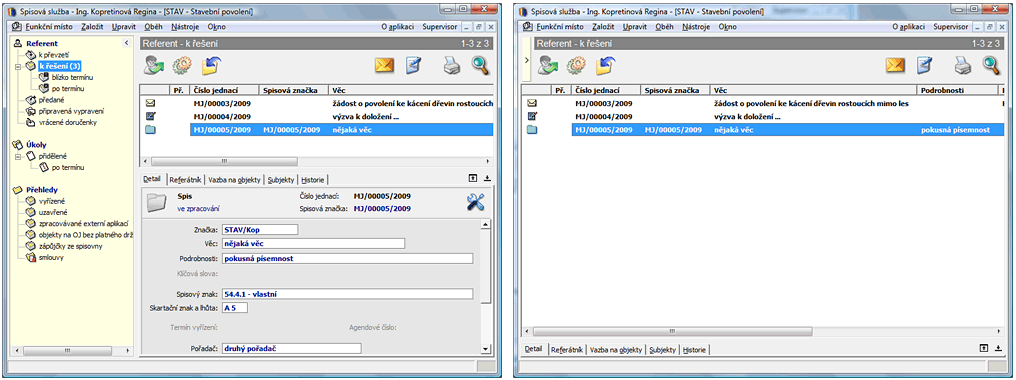Open 'Nástroje' menu in right window
1016x380 pixels.
pyautogui.click(x=697, y=27)
